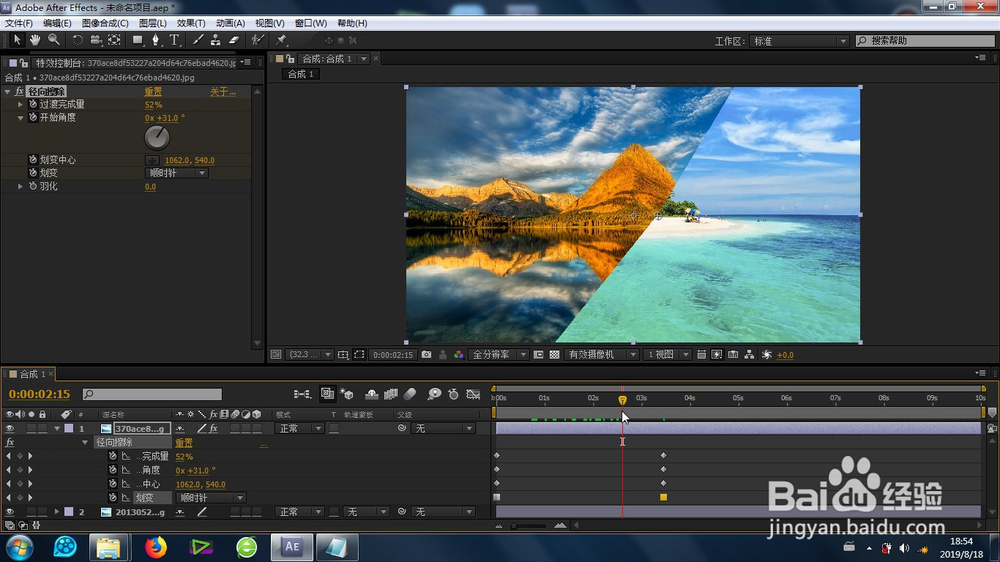
Task: Toggle stopwatch for 过渡完成量 in effect controls
Action: [x=32, y=104]
